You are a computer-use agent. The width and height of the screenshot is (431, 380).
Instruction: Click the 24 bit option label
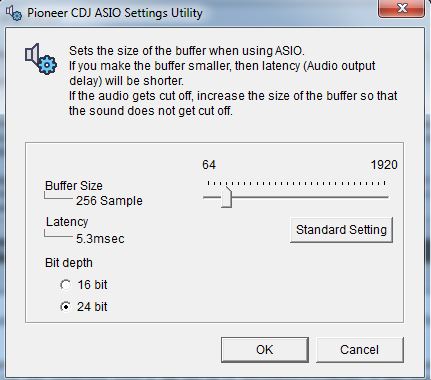pos(92,307)
